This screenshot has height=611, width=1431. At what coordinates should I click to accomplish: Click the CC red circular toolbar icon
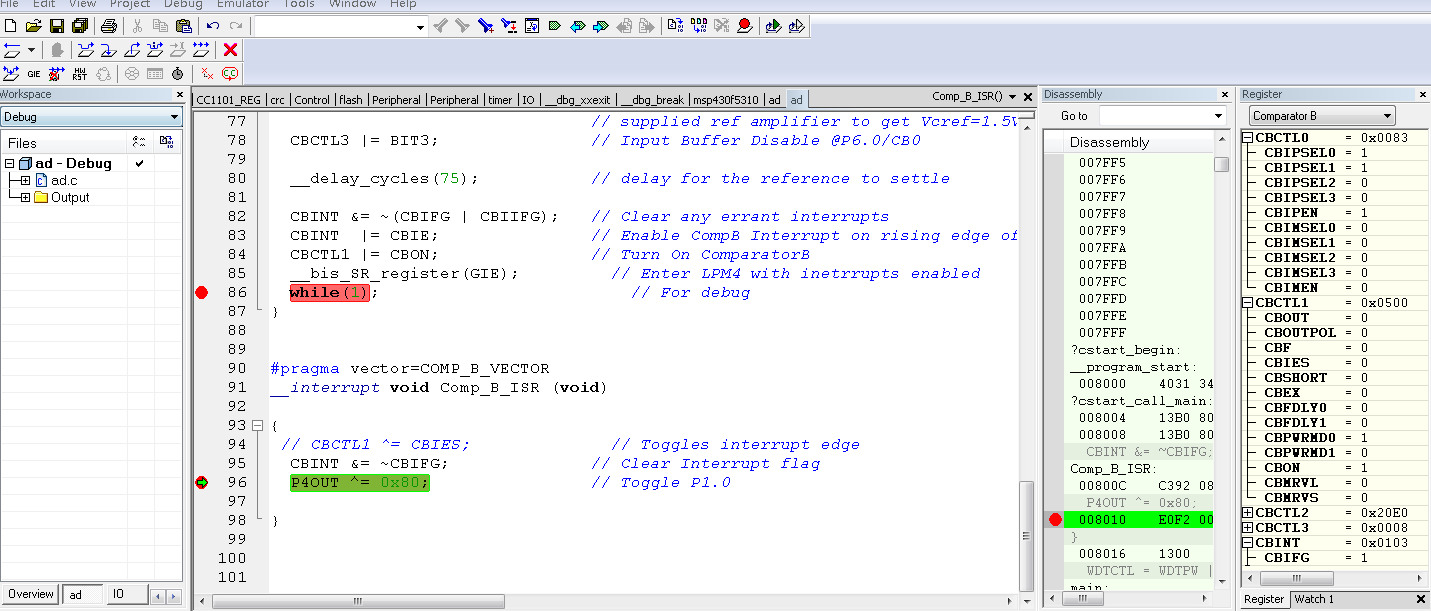pos(230,73)
